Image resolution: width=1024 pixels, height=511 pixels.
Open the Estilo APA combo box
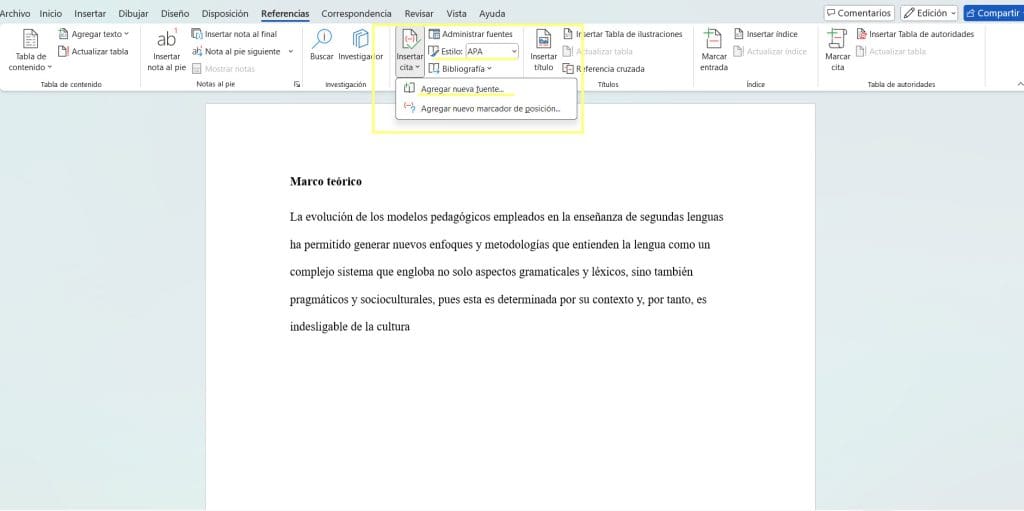click(492, 52)
